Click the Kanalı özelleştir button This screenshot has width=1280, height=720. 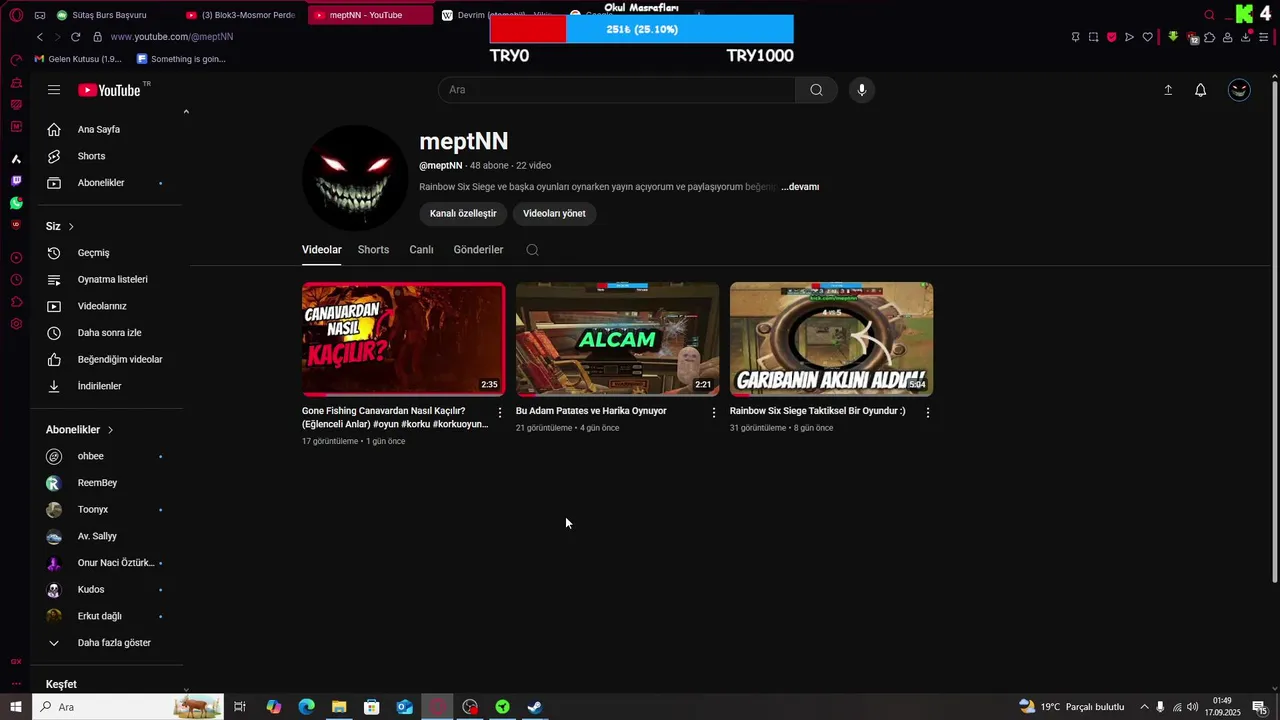tap(463, 213)
